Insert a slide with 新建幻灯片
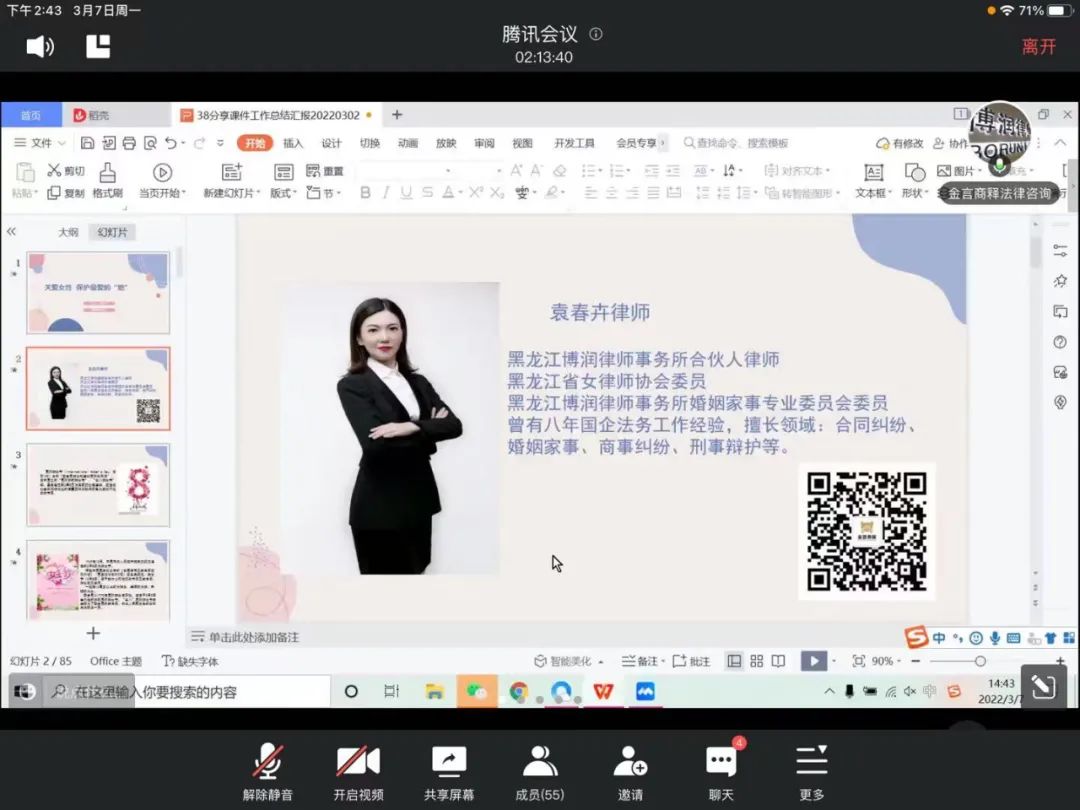1080x810 pixels. tap(231, 180)
